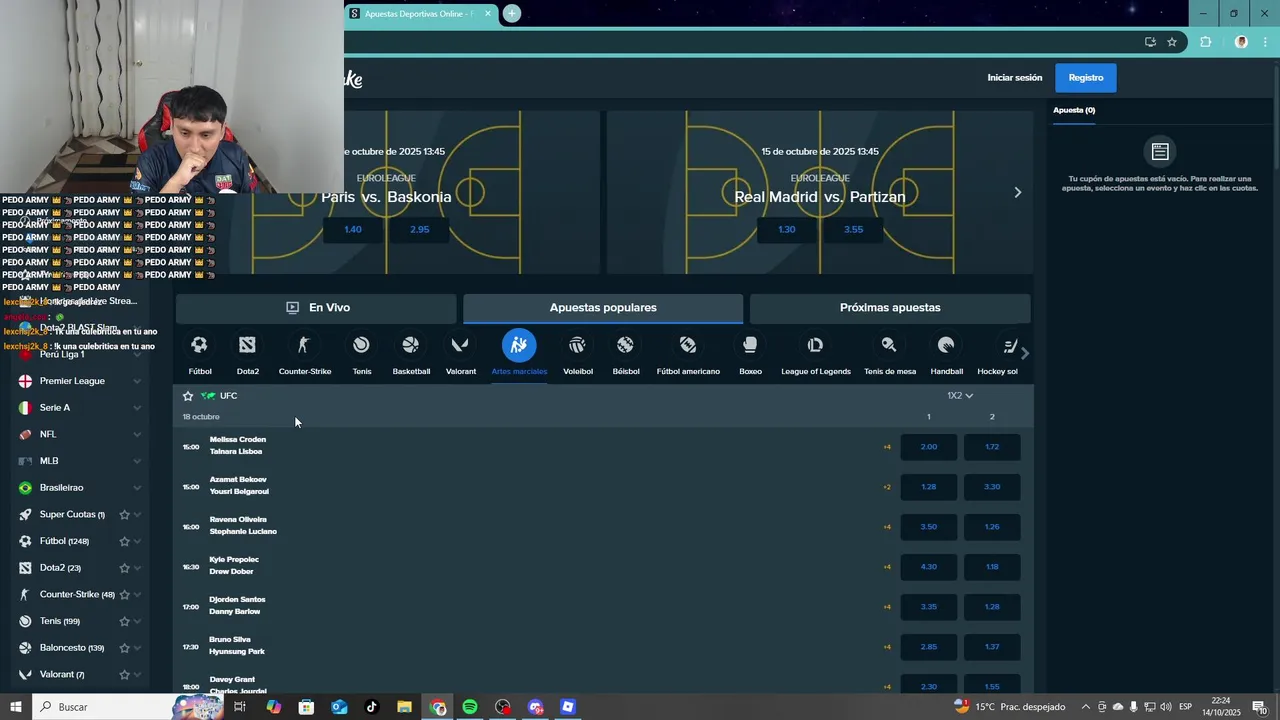Toggle favorite star for Valorant (7)

click(x=124, y=674)
